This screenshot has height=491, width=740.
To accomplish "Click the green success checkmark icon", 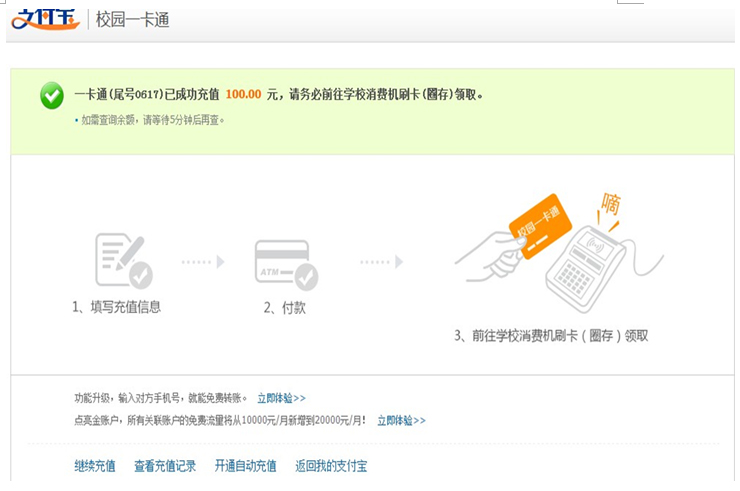I will pyautogui.click(x=52, y=95).
